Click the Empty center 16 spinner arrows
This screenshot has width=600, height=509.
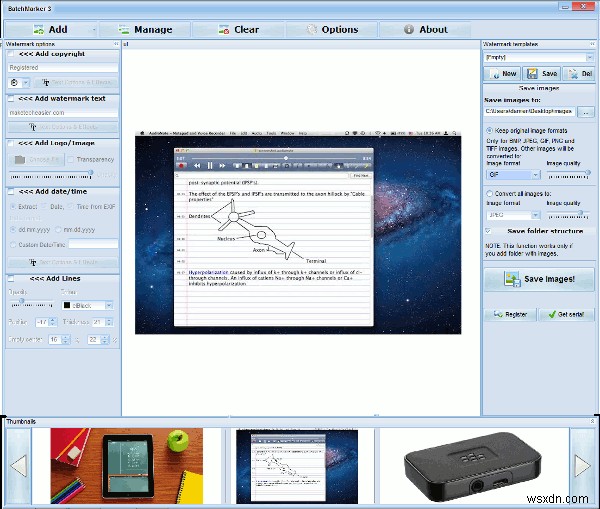66,339
